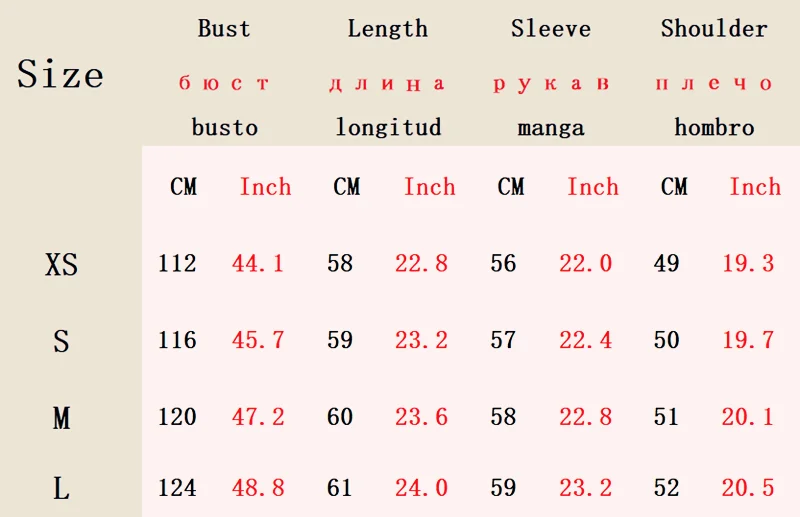This screenshot has width=800, height=517.
Task: Select the Inch label under Shoulder
Action: pos(755,187)
